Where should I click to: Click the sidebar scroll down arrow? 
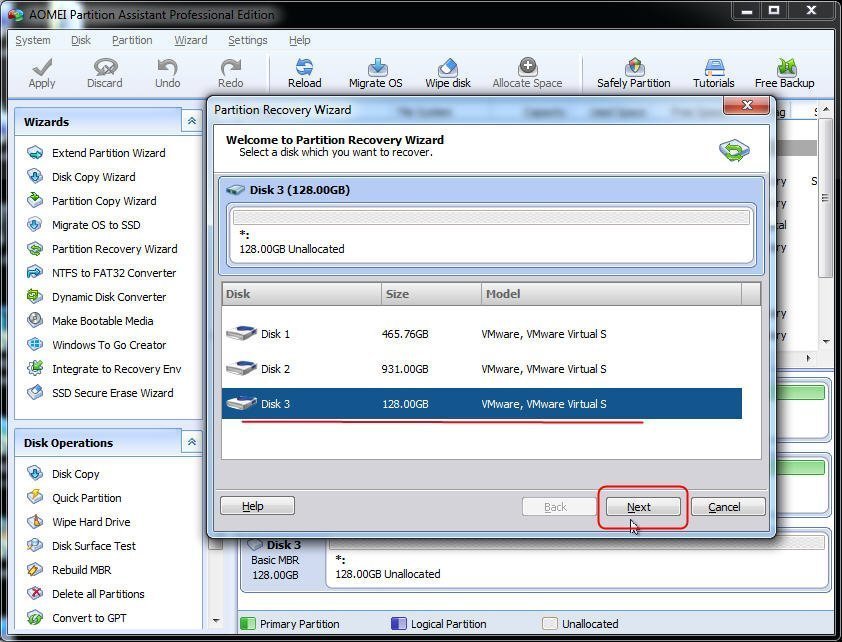[216, 621]
